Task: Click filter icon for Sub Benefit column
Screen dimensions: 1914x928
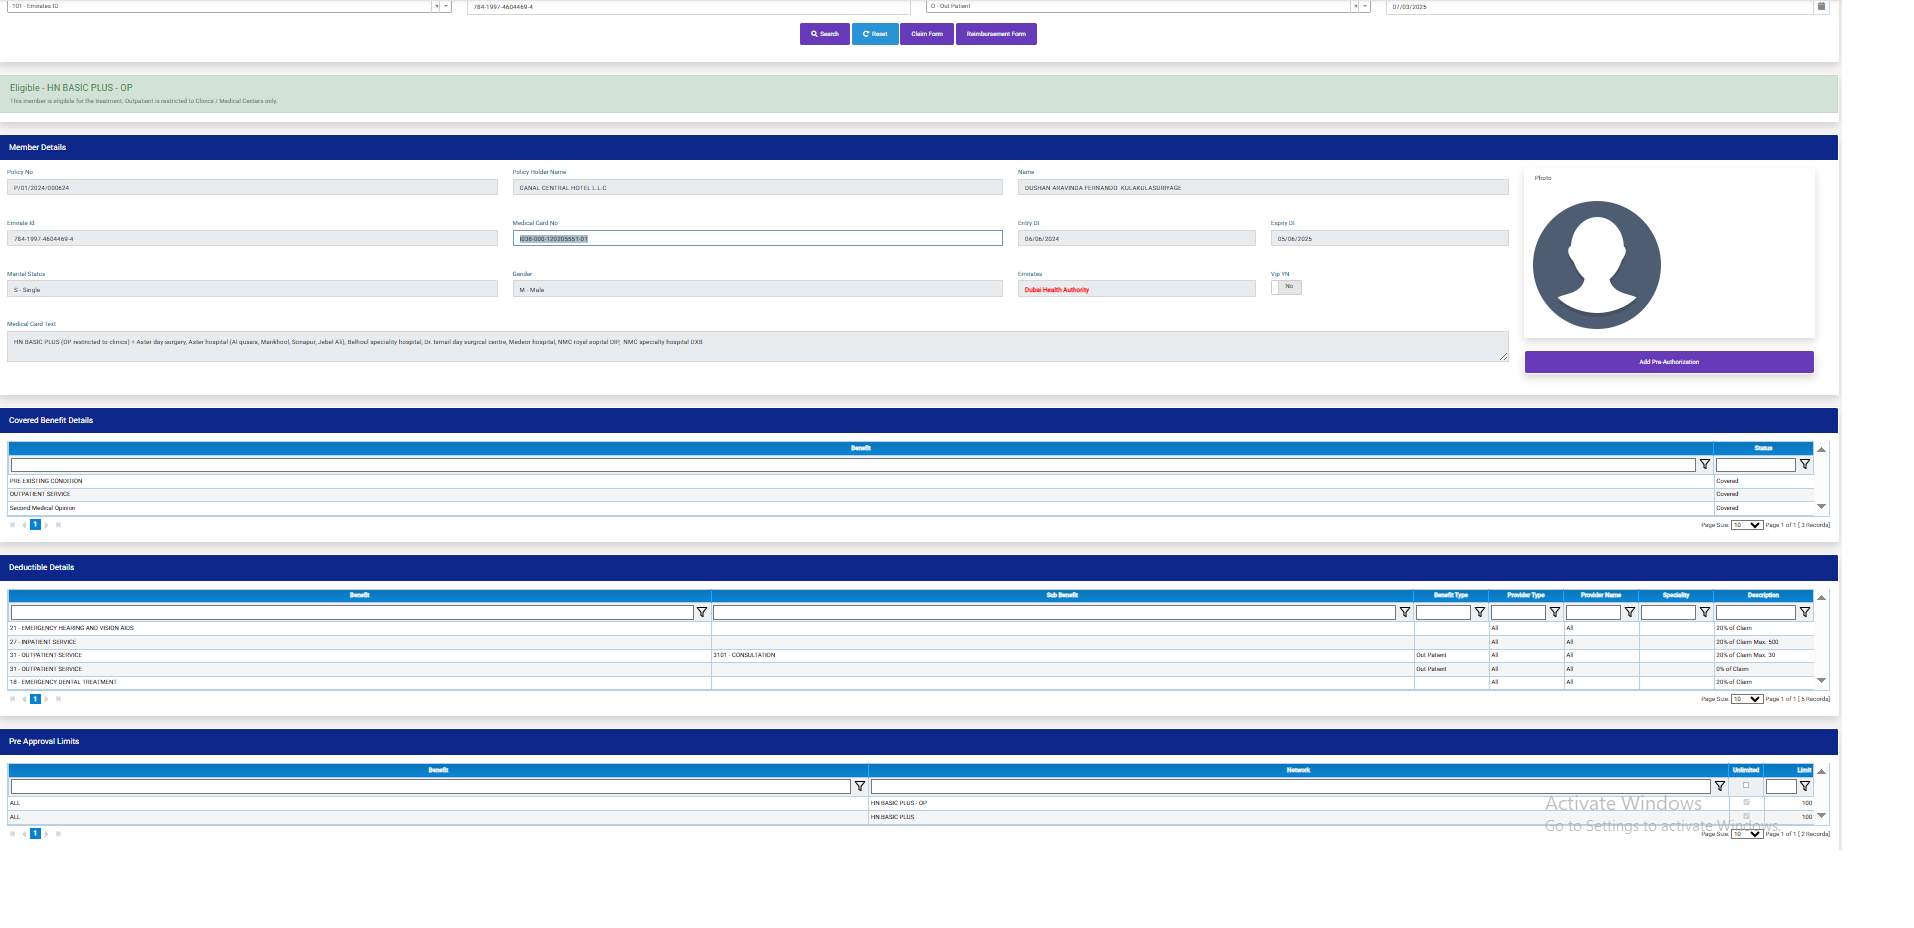Action: (1404, 612)
